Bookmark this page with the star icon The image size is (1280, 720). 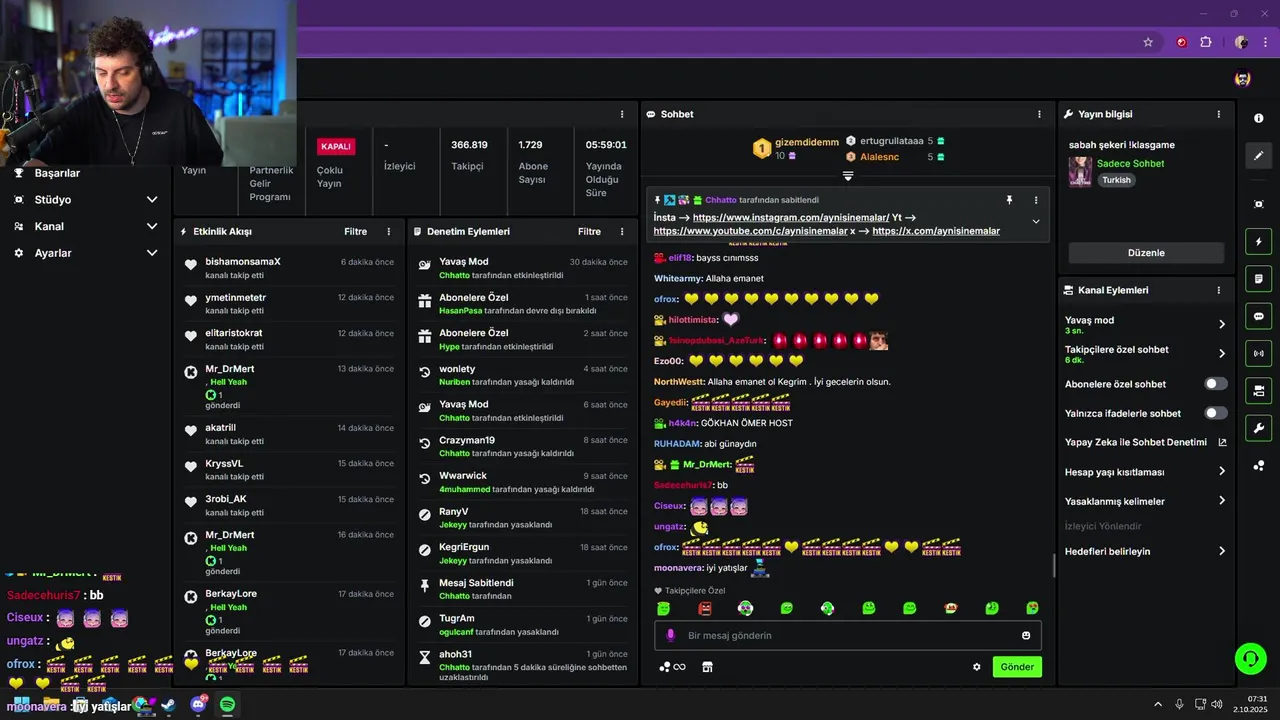tap(1148, 42)
